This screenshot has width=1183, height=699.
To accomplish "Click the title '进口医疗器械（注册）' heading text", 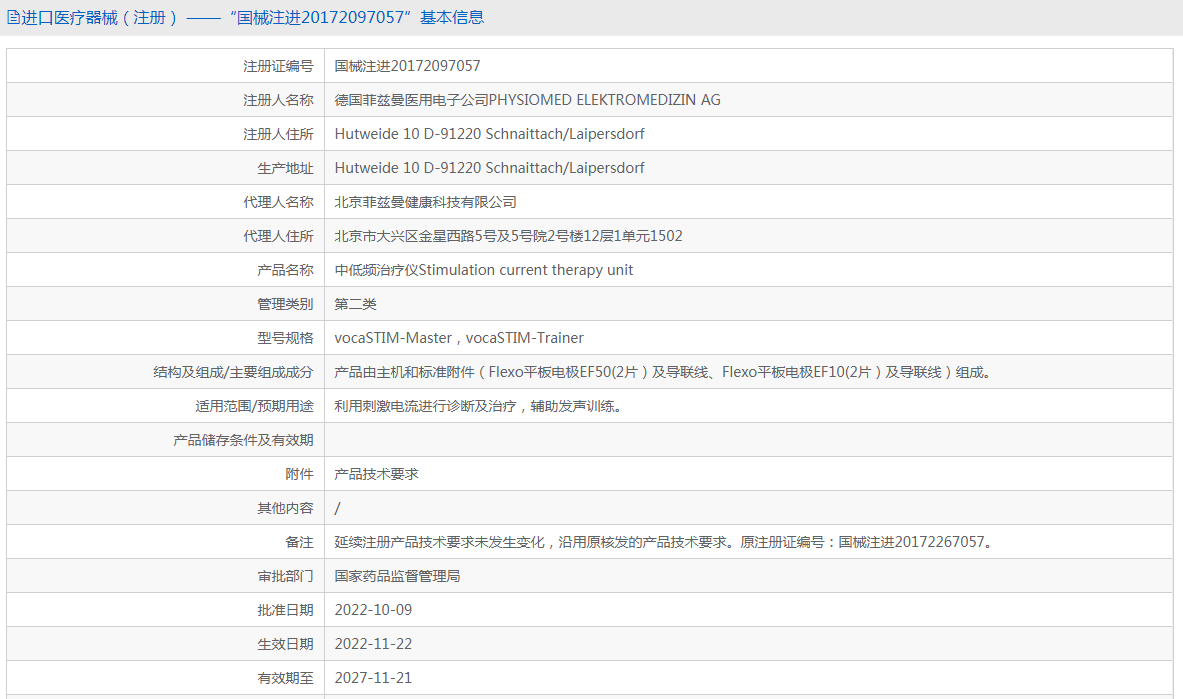I will [100, 17].
